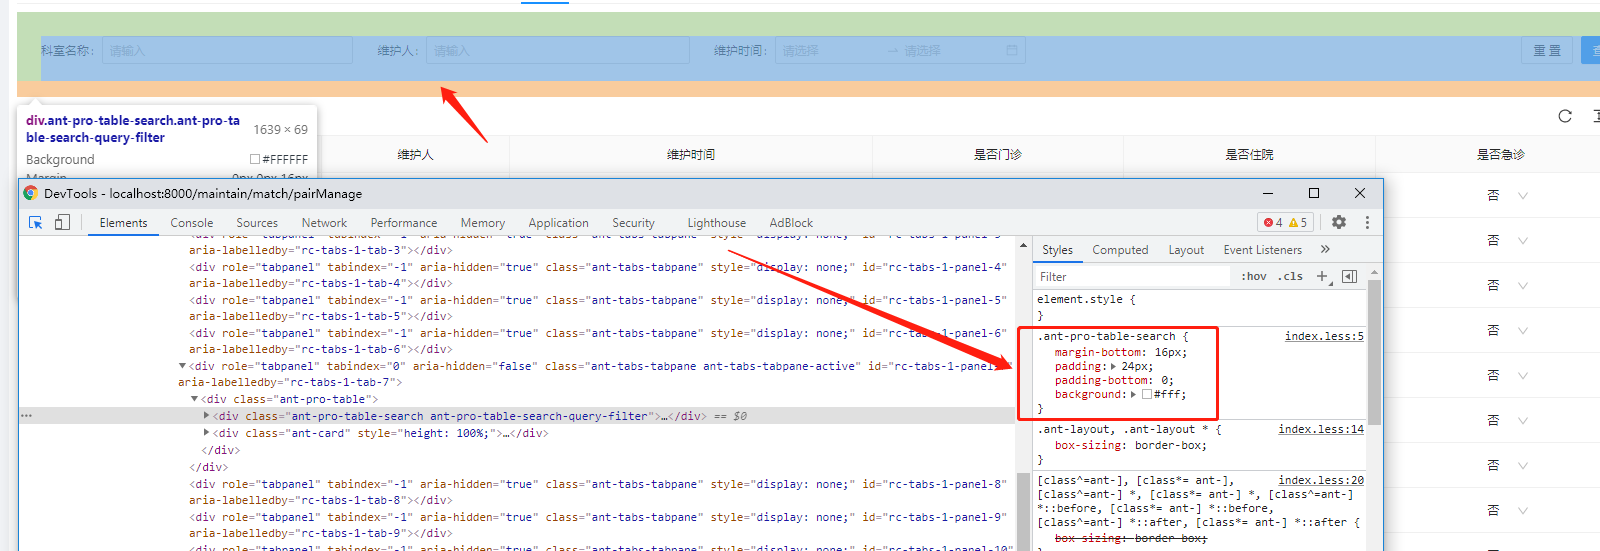Open the Lighthouse tab
Image resolution: width=1600 pixels, height=551 pixels.
(x=716, y=223)
